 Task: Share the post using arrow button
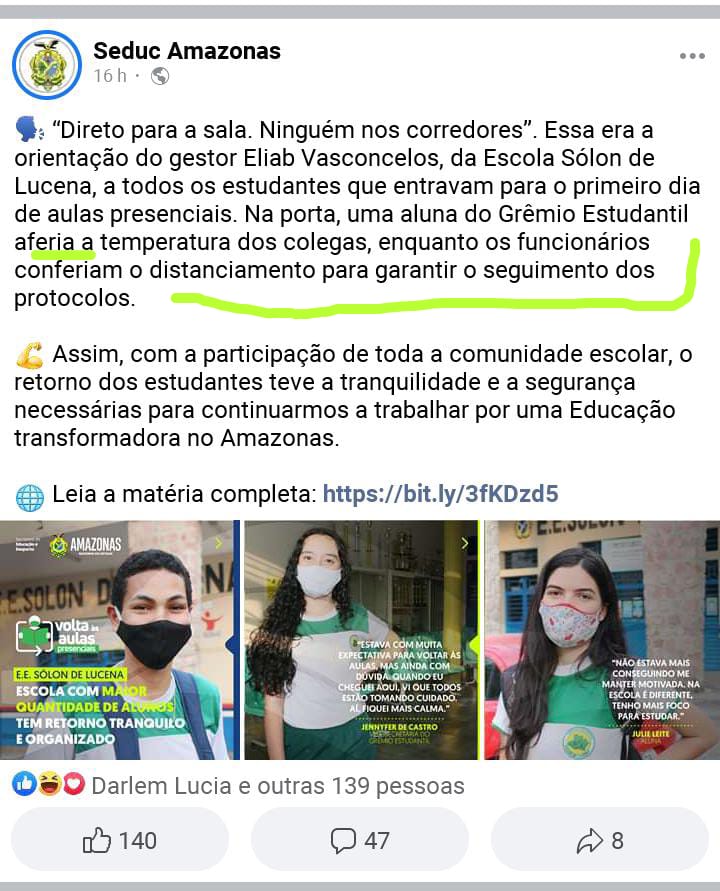point(600,840)
